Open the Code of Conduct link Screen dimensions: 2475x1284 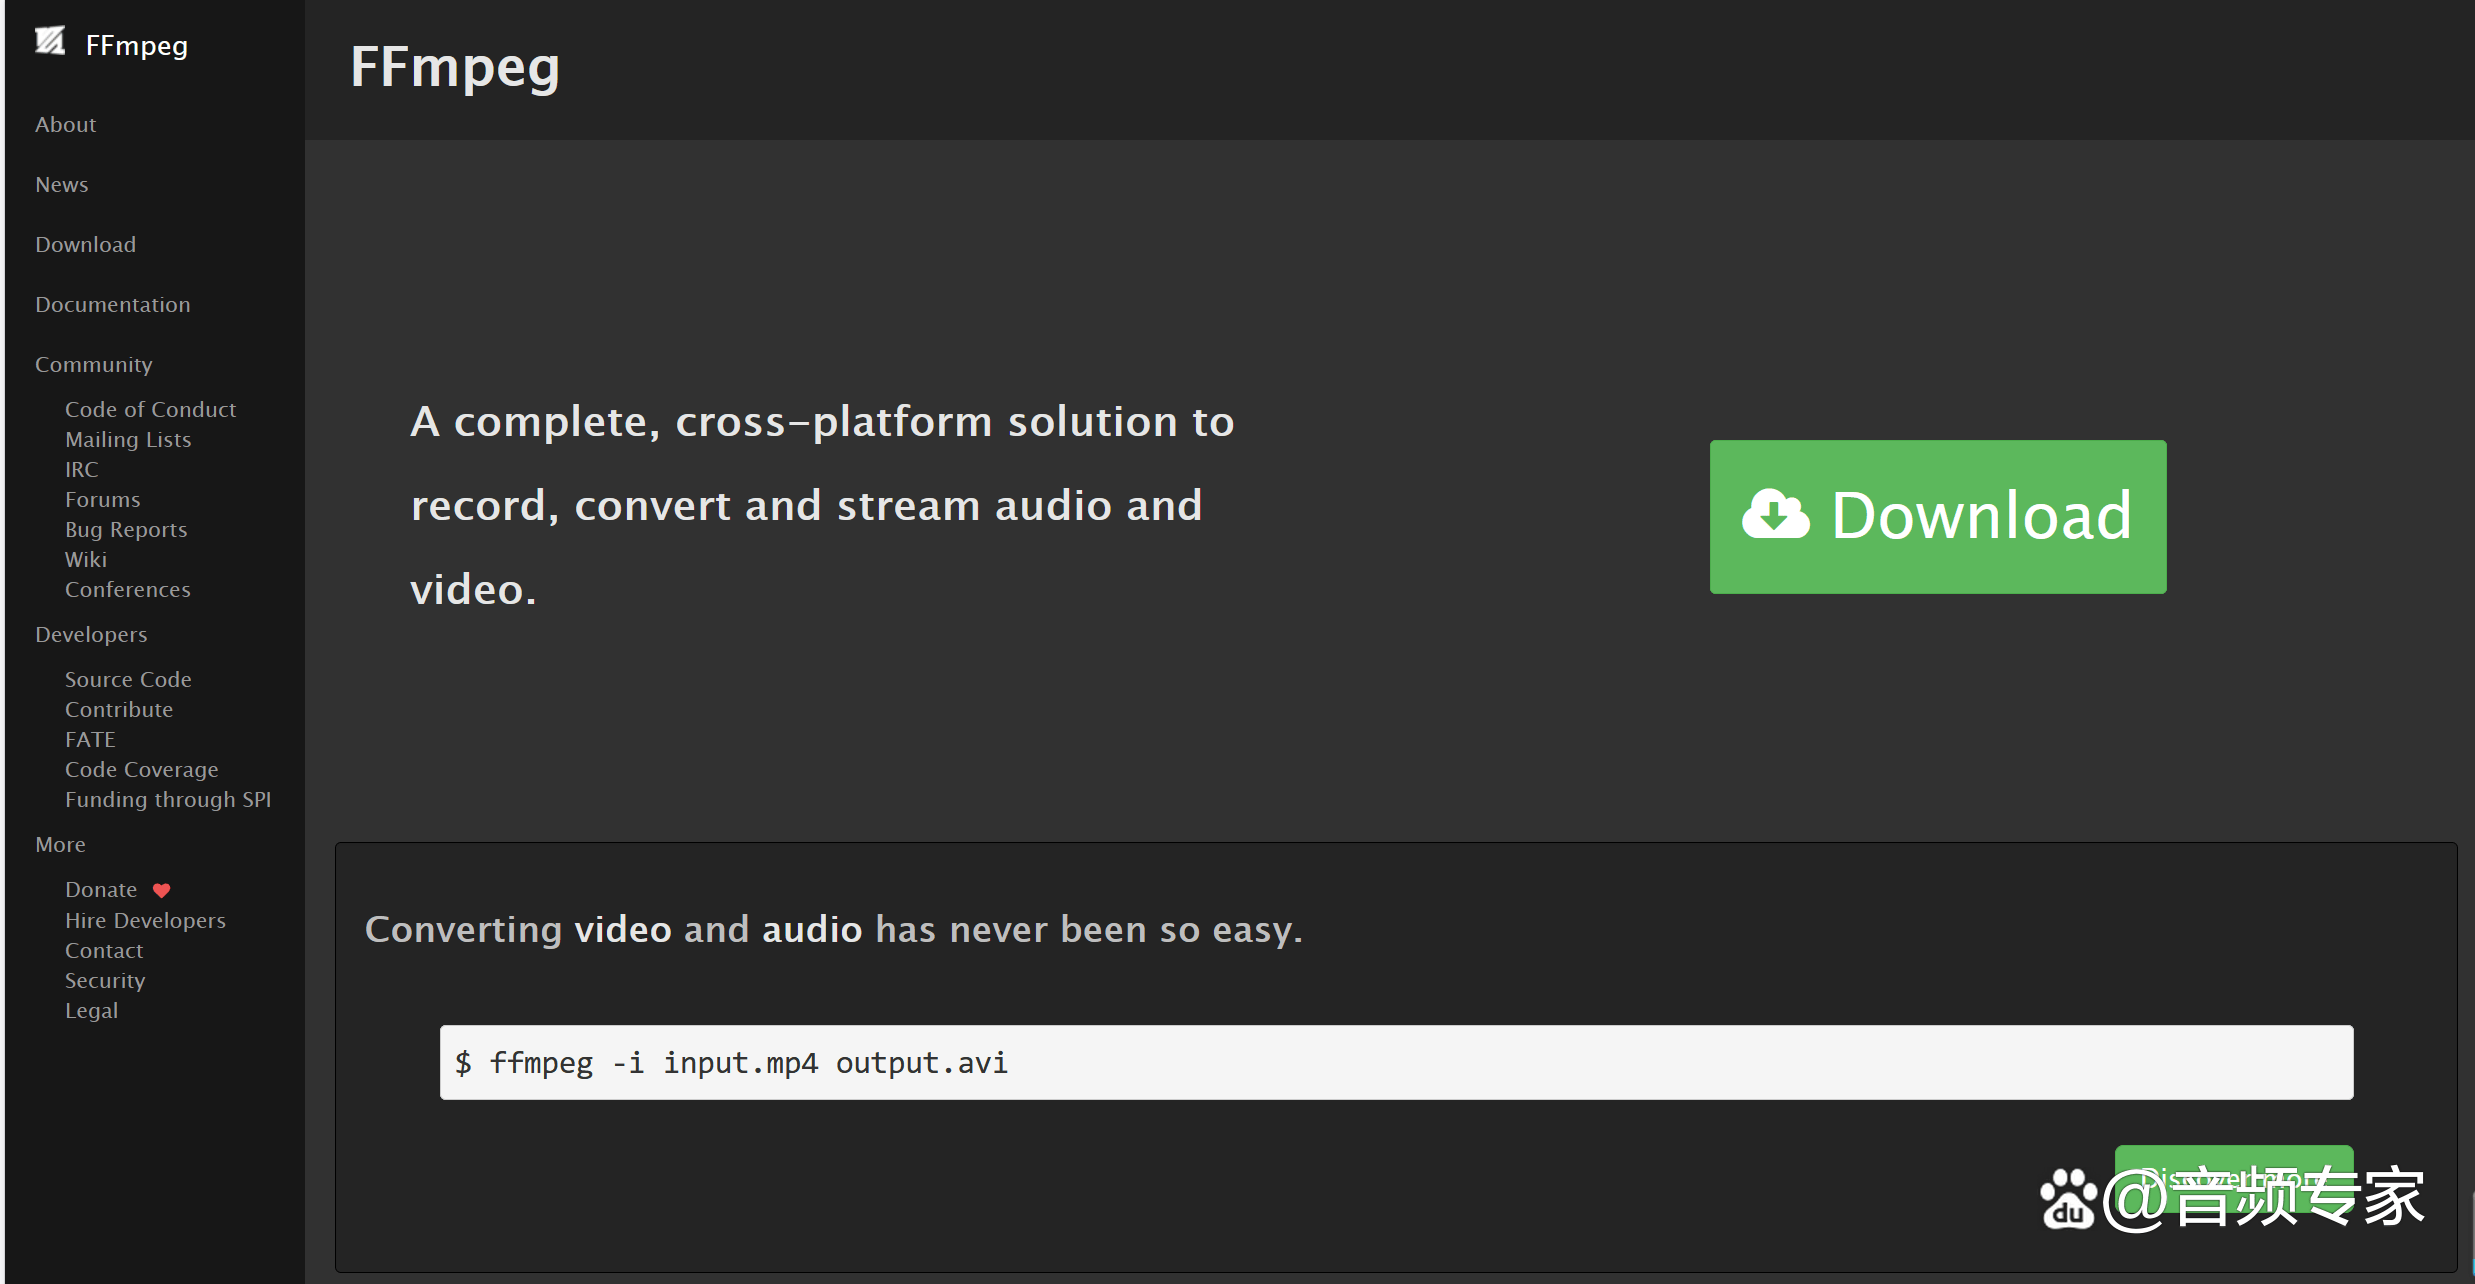(150, 410)
